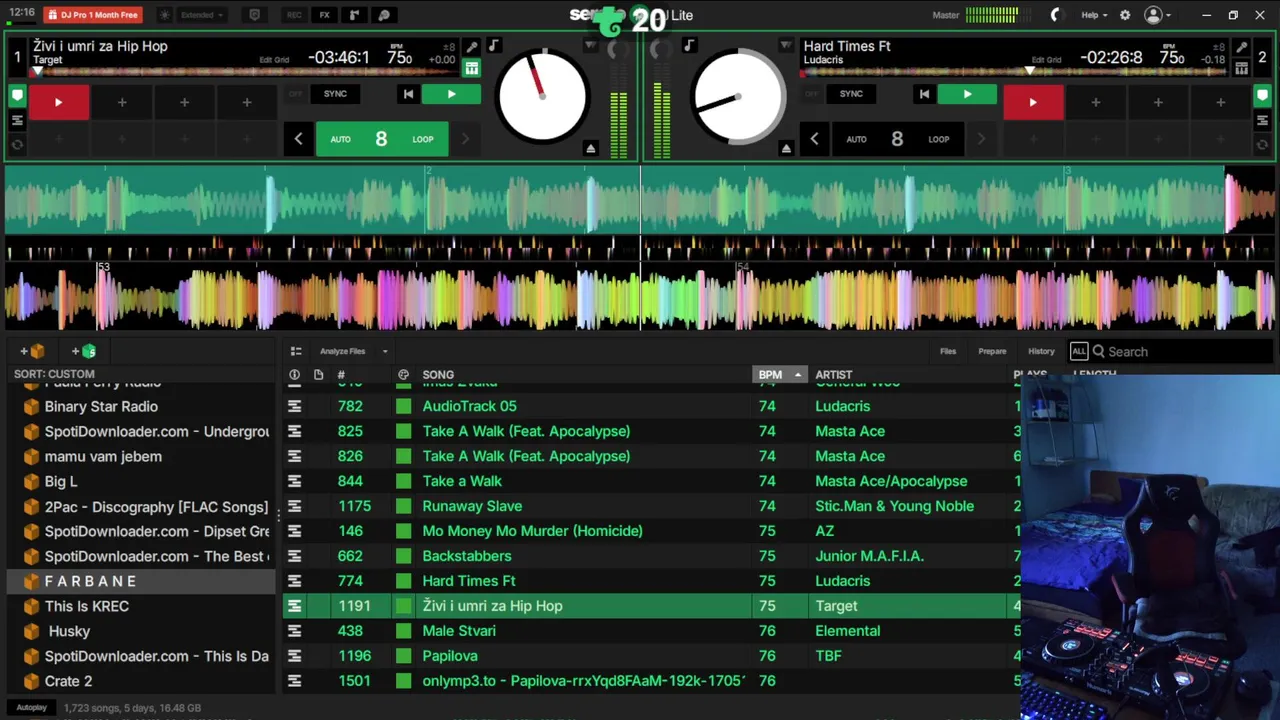The image size is (1280, 720).
Task: Open the Files panel tab
Action: pyautogui.click(x=948, y=351)
